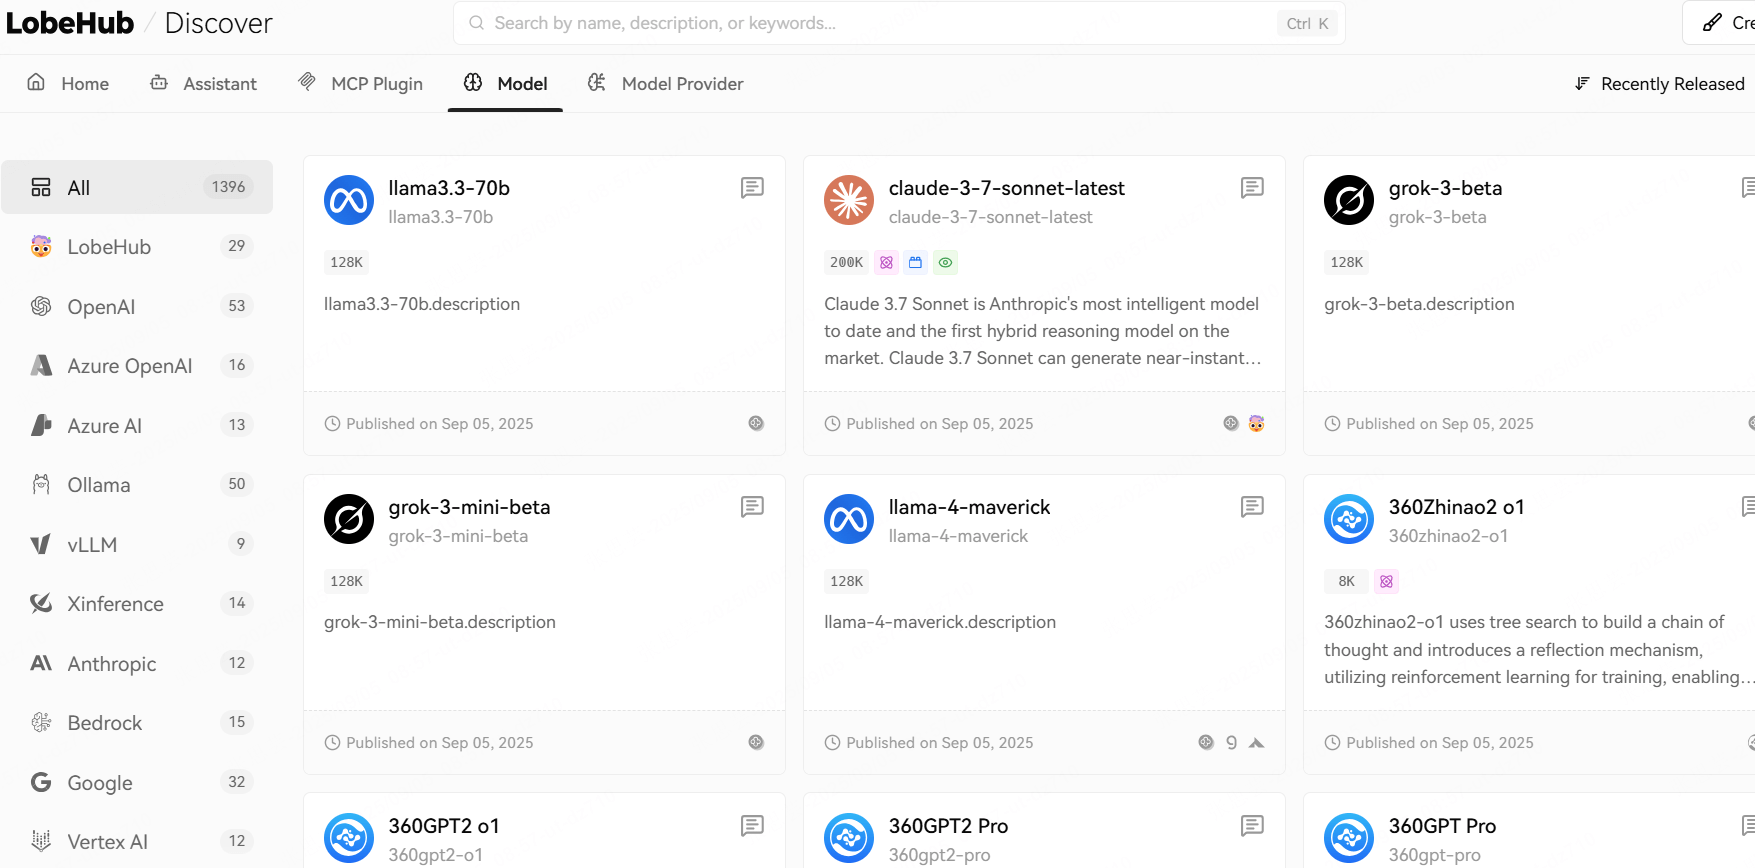The height and width of the screenshot is (868, 1755).
Task: Open the 360GPT Pro model title
Action: click(x=1442, y=826)
